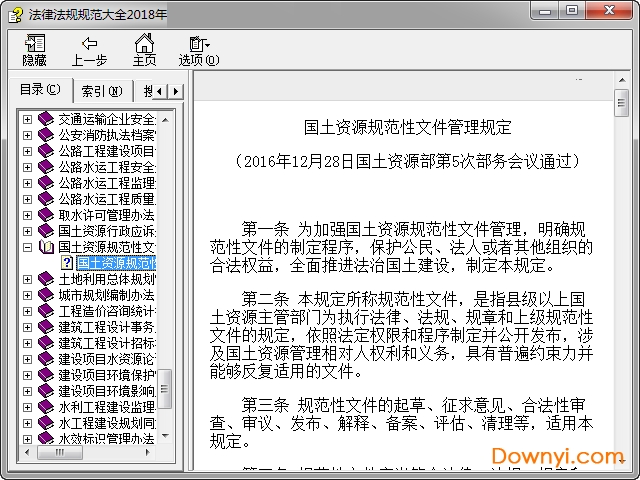This screenshot has height=480, width=640.
Task: Switch to the 索引 index tab
Action: coord(101,91)
